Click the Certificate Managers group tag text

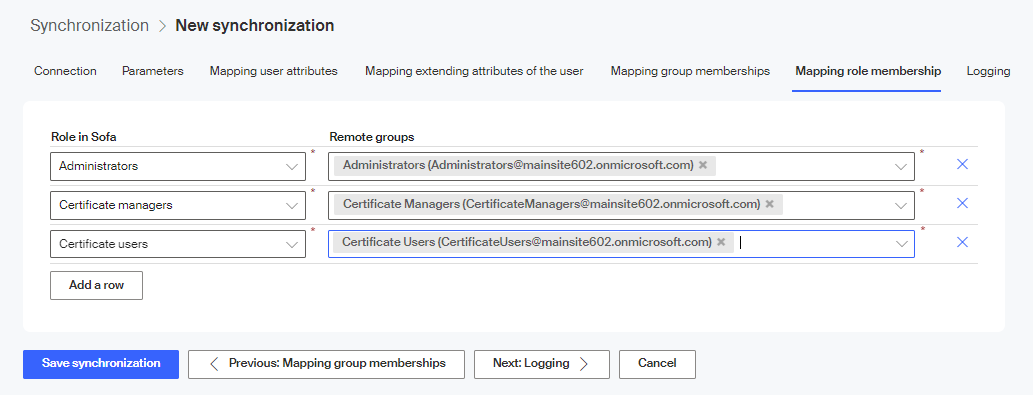pos(551,204)
